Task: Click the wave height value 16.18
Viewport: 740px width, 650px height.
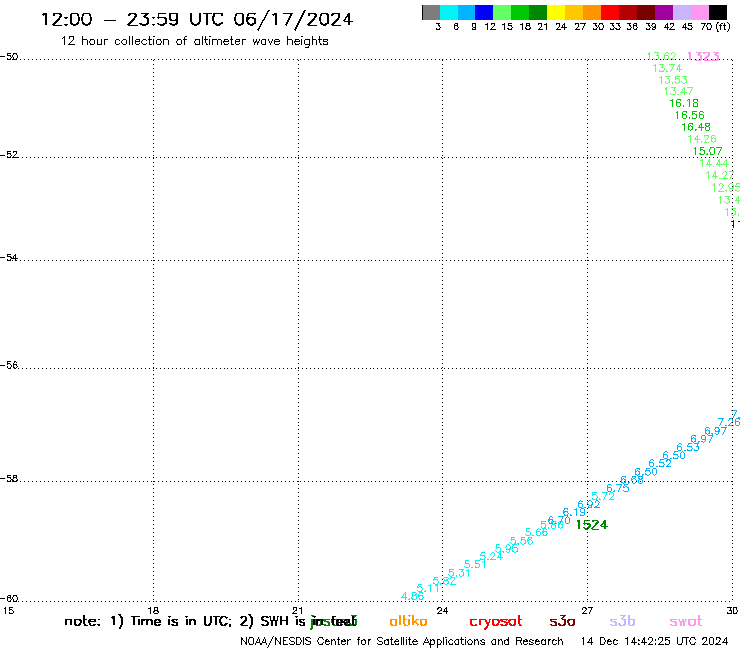Action: (x=684, y=103)
